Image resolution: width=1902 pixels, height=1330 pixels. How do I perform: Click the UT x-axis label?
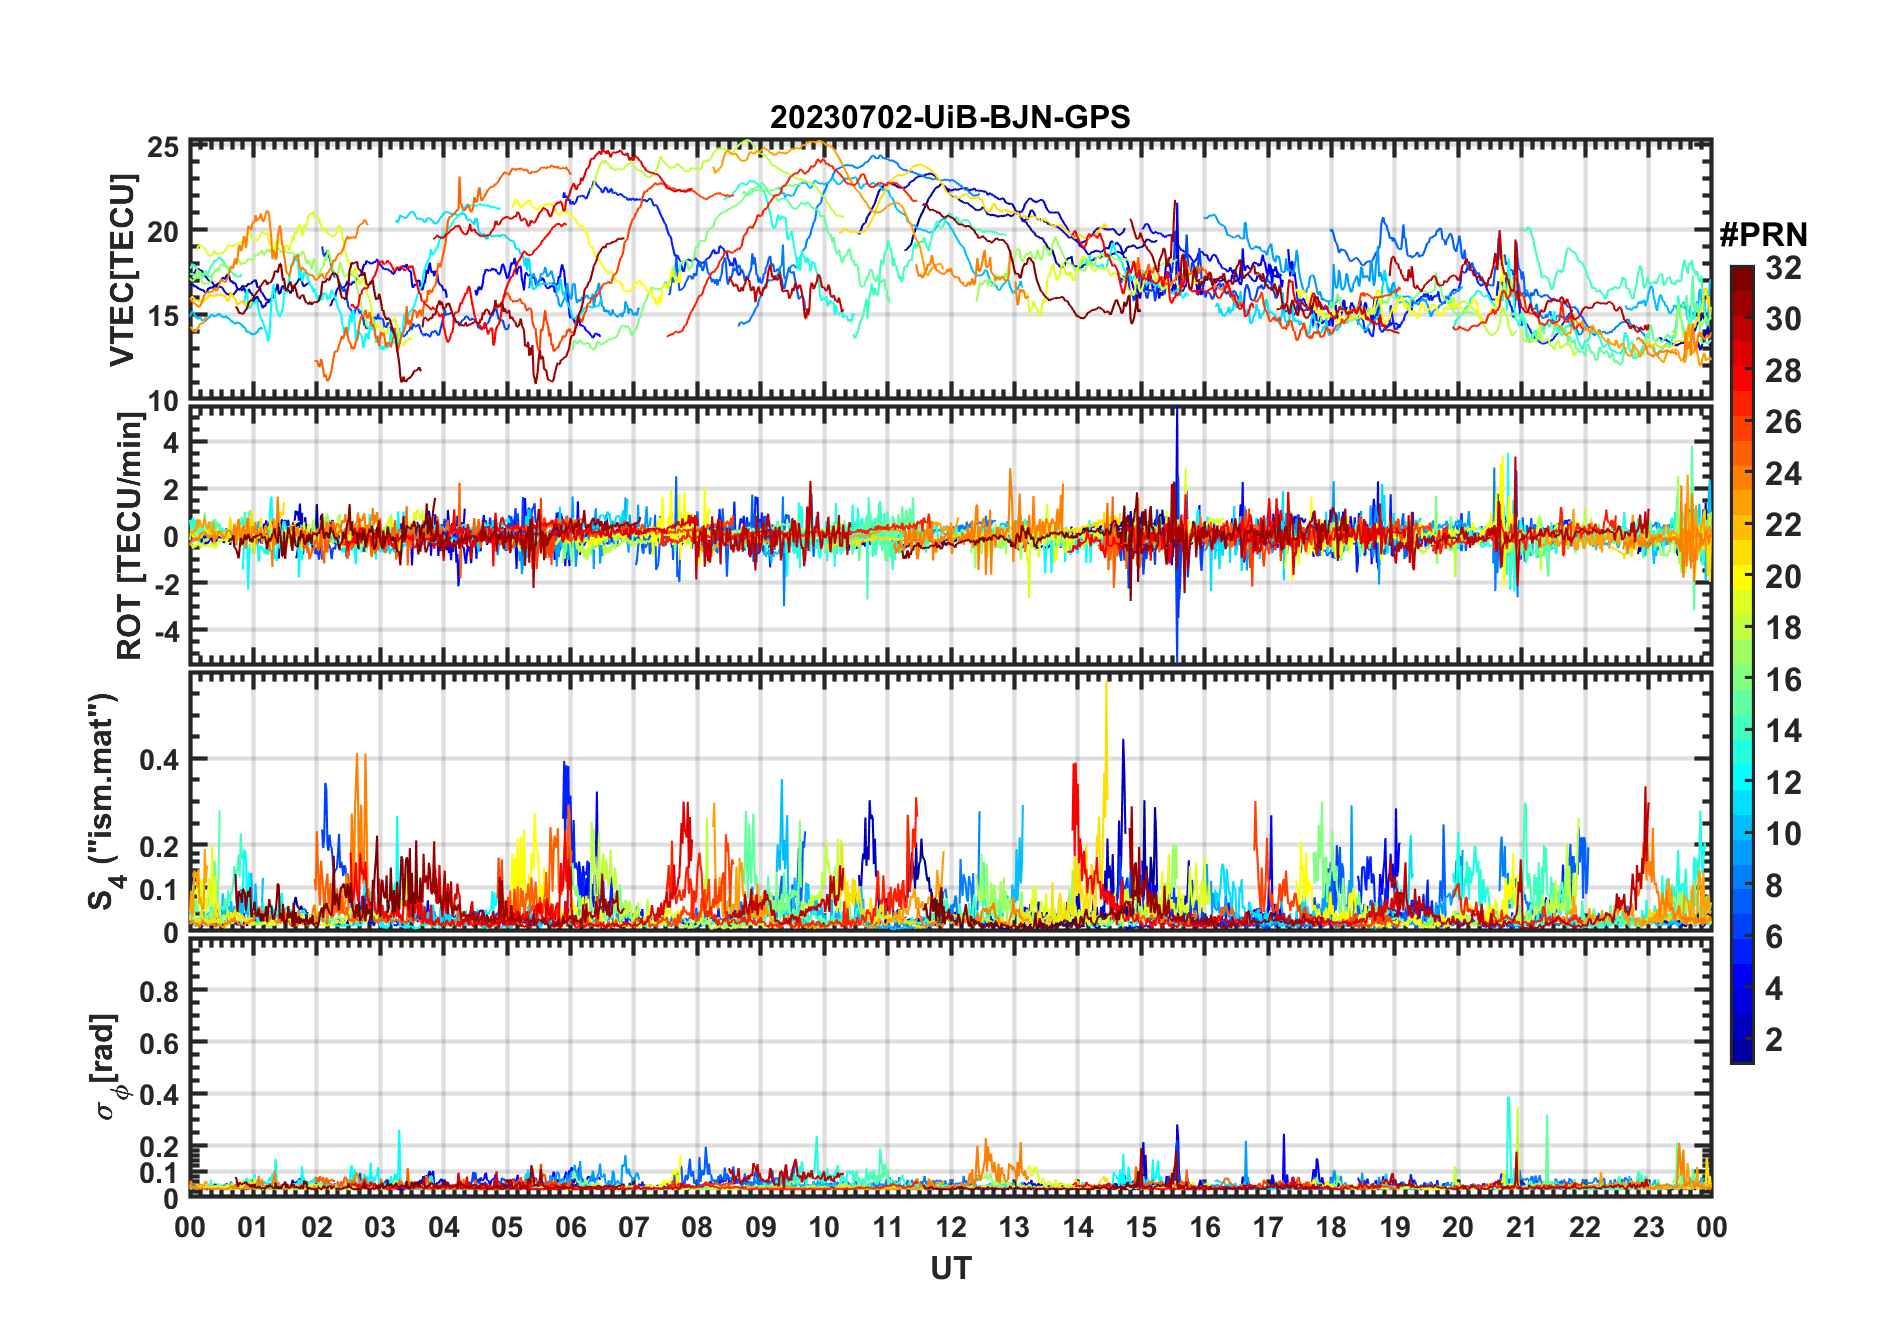950,1268
